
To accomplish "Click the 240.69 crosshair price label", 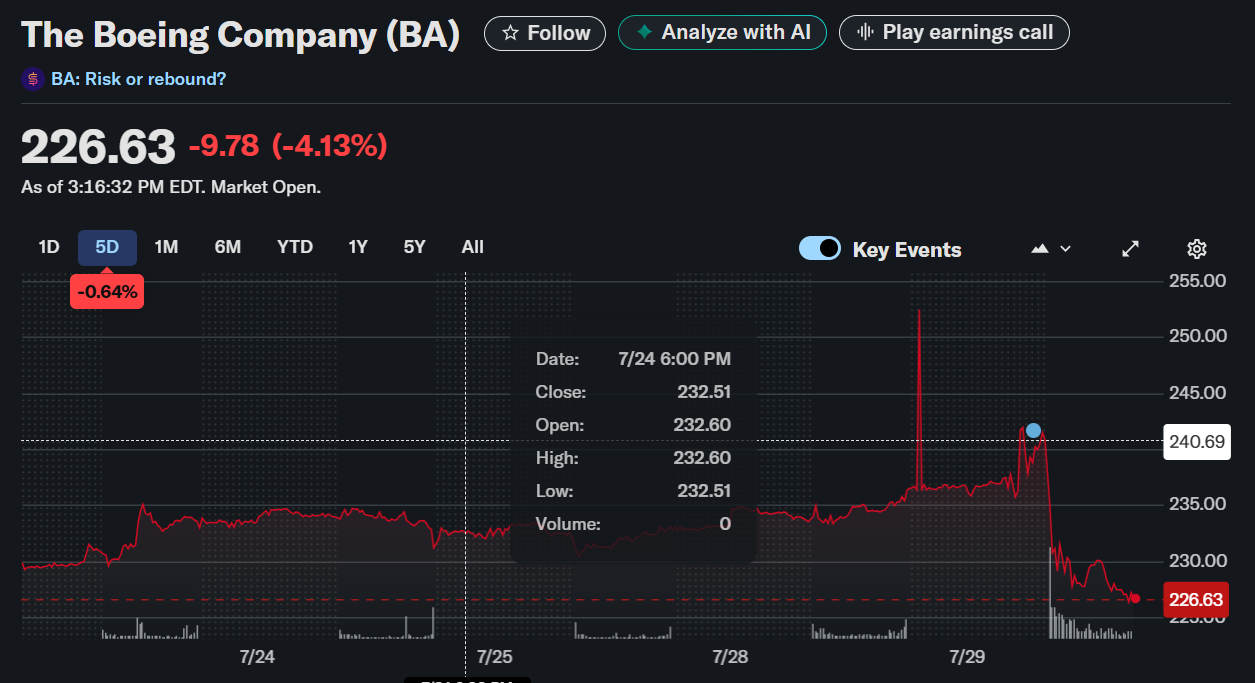I will [x=1197, y=441].
